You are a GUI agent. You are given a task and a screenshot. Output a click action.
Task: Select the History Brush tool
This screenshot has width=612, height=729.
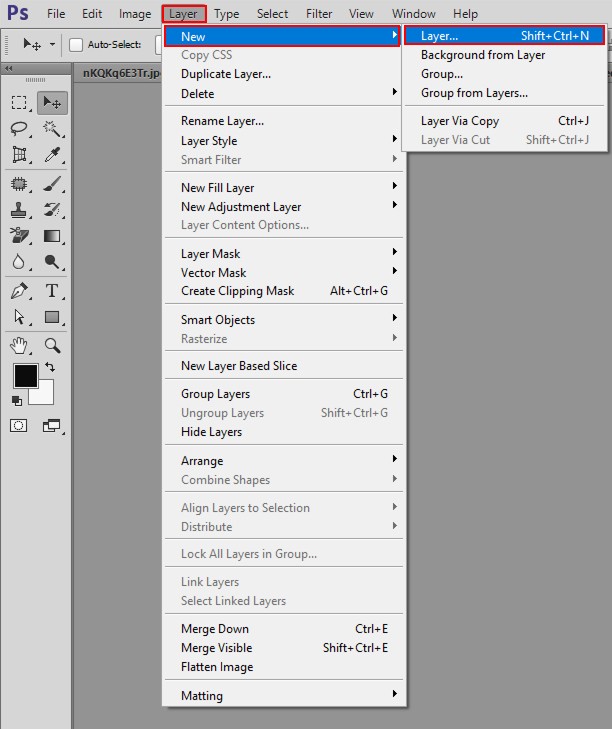coord(52,210)
